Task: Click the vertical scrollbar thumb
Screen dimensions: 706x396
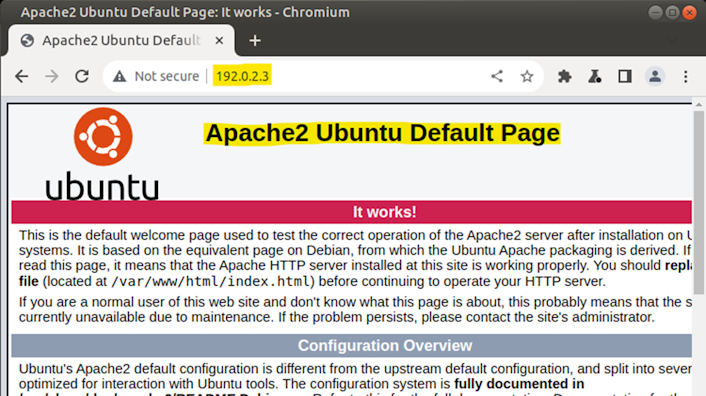Action: (x=698, y=202)
